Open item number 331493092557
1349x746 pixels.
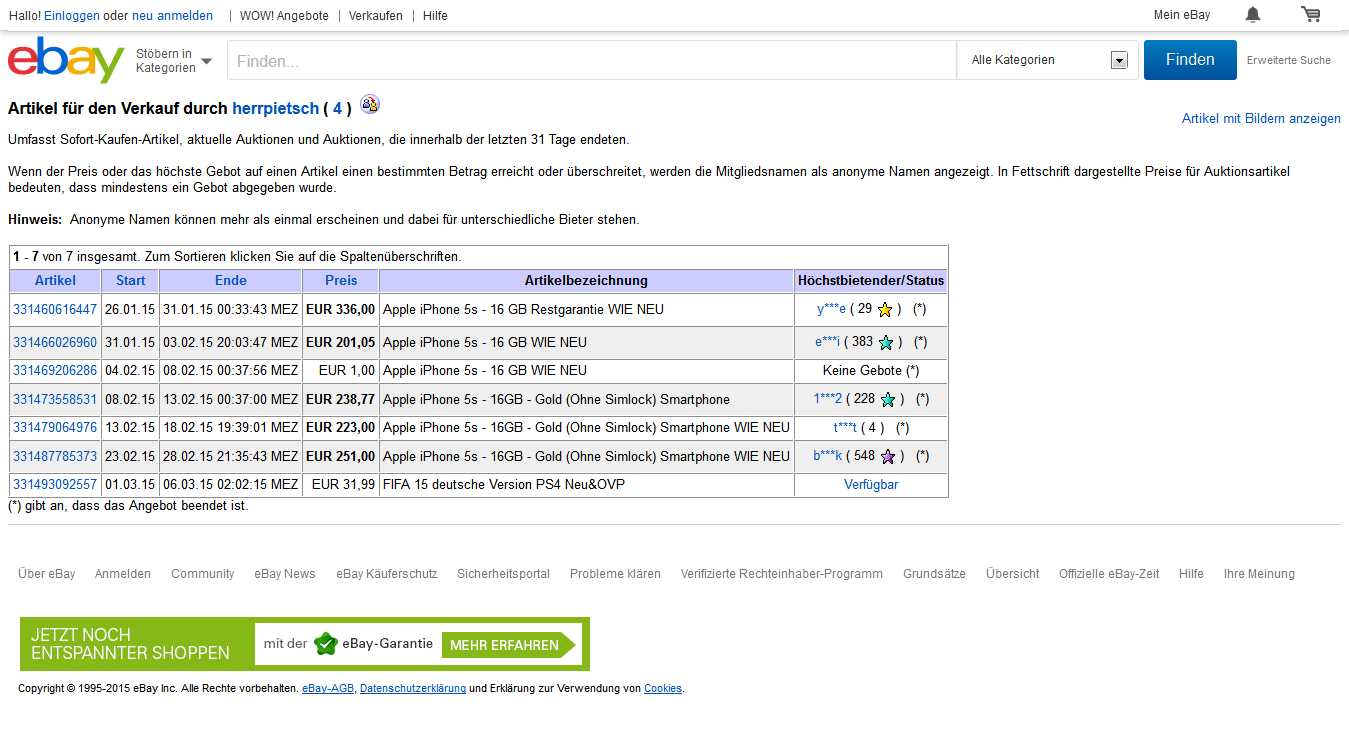[x=55, y=485]
